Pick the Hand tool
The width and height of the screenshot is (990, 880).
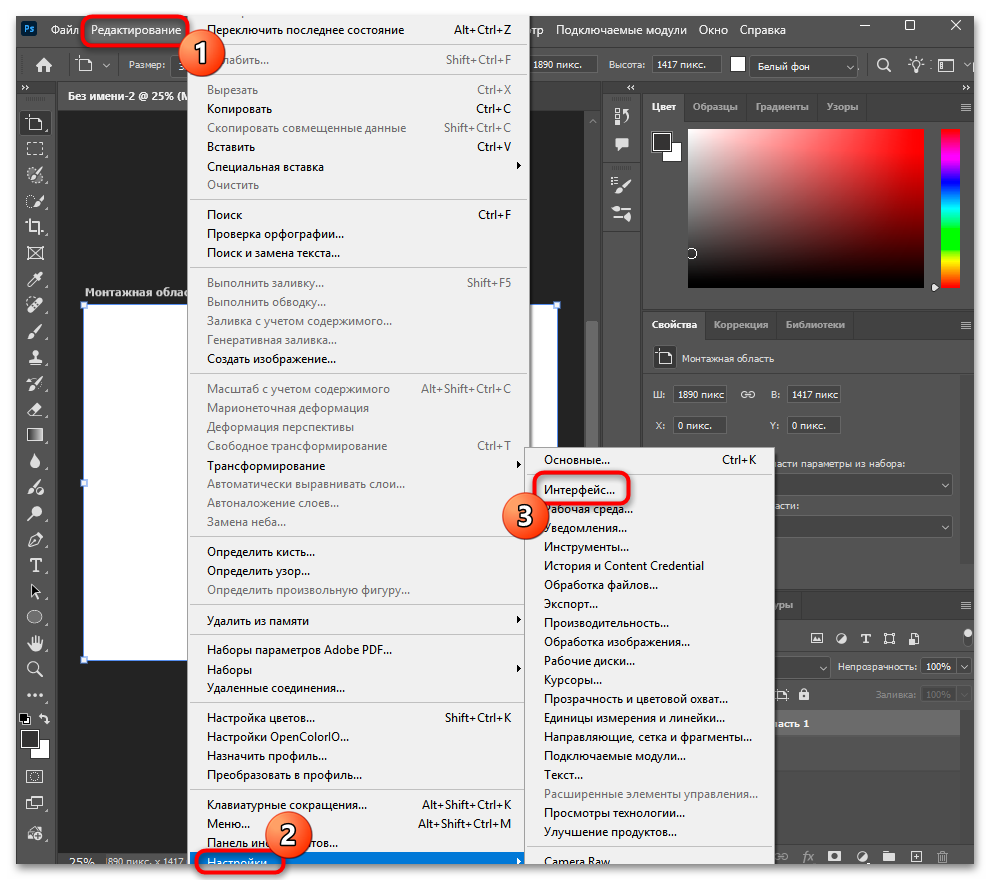pyautogui.click(x=35, y=643)
